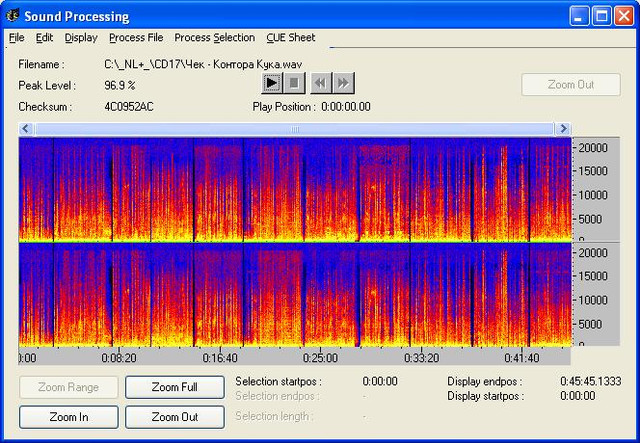Image resolution: width=640 pixels, height=443 pixels.
Task: Click the 20000 label on the upper frequency axis
Action: [x=593, y=148]
